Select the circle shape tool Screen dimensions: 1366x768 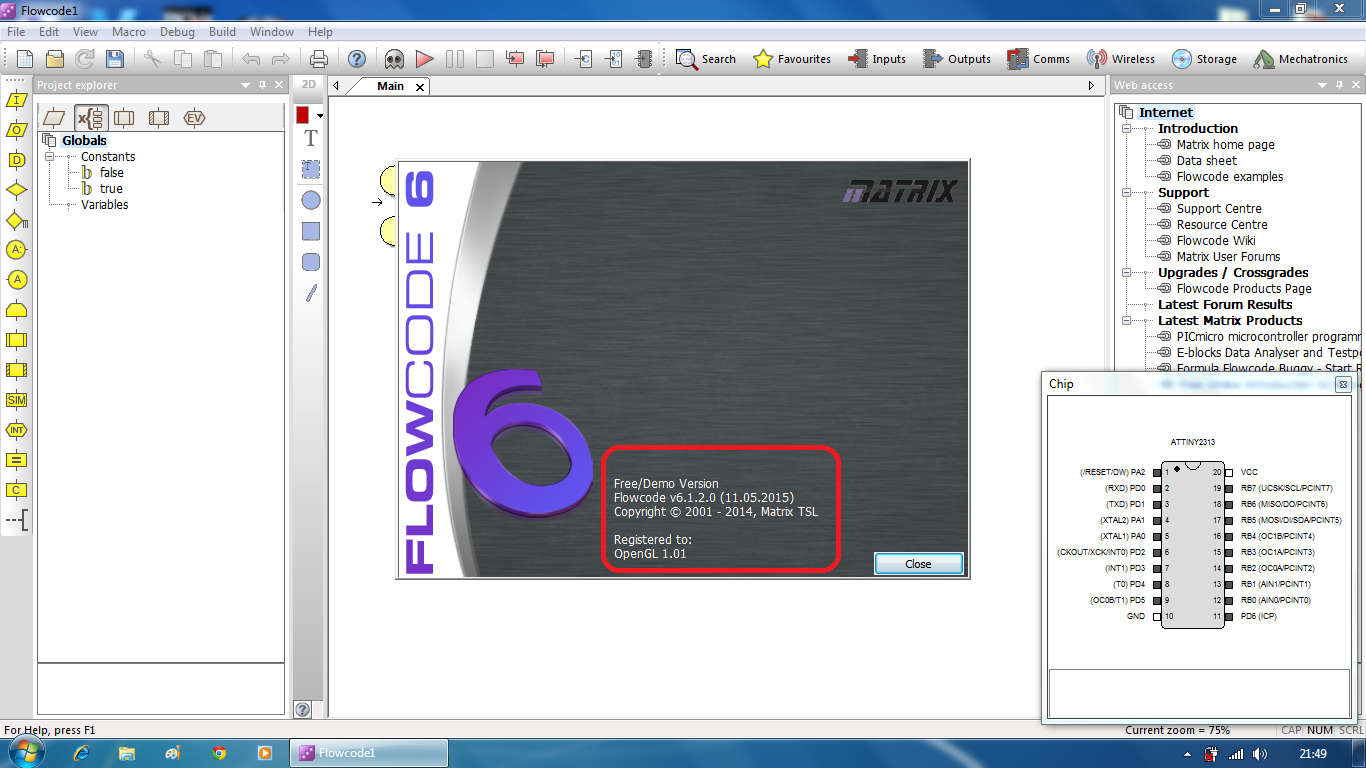click(x=311, y=200)
